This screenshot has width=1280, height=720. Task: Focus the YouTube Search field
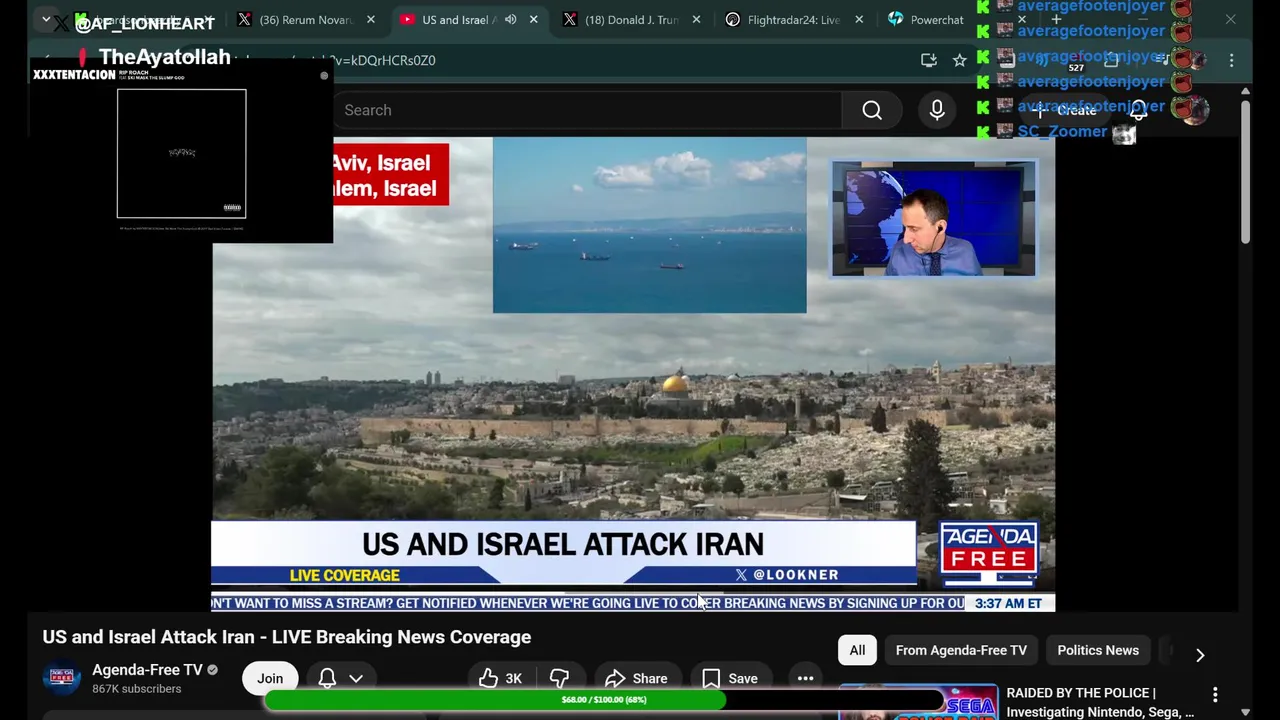pos(587,110)
